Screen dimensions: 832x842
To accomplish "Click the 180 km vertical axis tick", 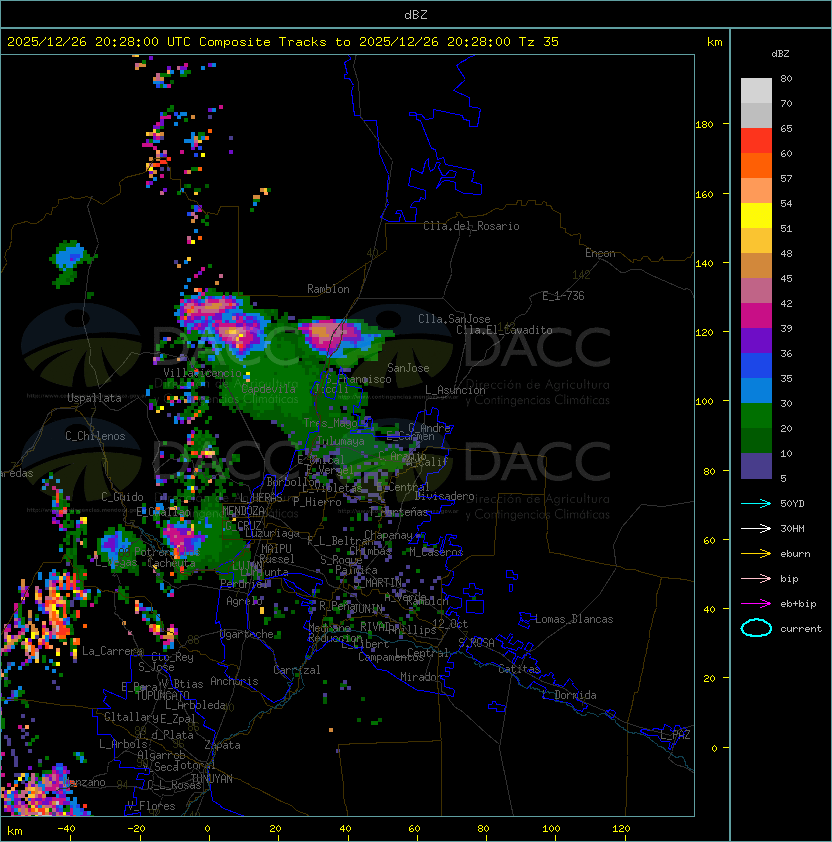I will coord(704,125).
